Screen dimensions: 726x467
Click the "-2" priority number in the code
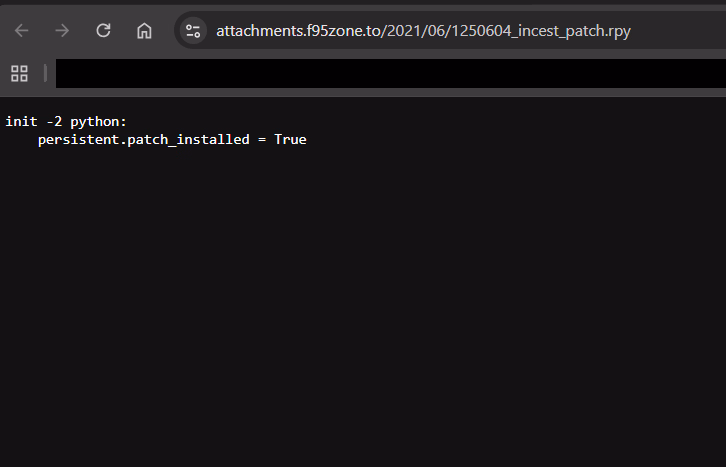[54, 121]
